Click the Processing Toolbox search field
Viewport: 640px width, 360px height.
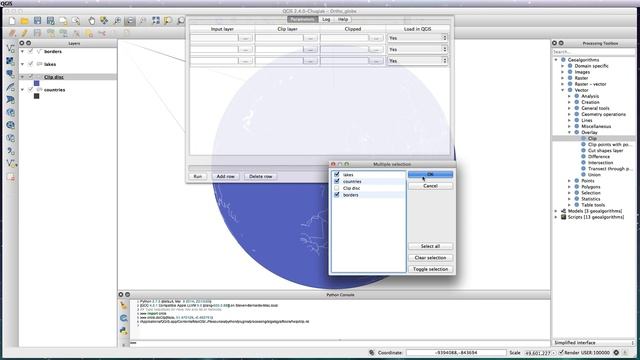click(x=593, y=52)
